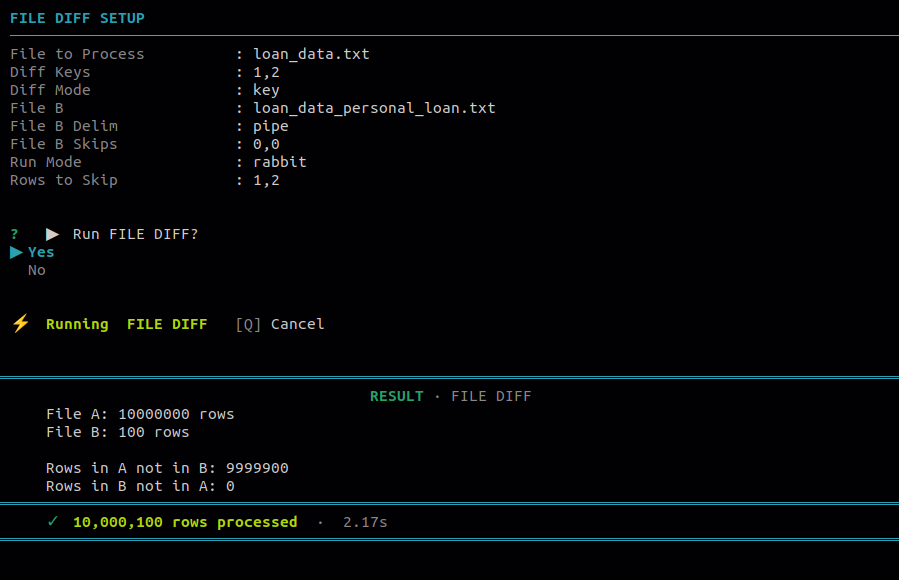The image size is (899, 580).
Task: Click the File B: 100 rows line
Action: pos(118,432)
